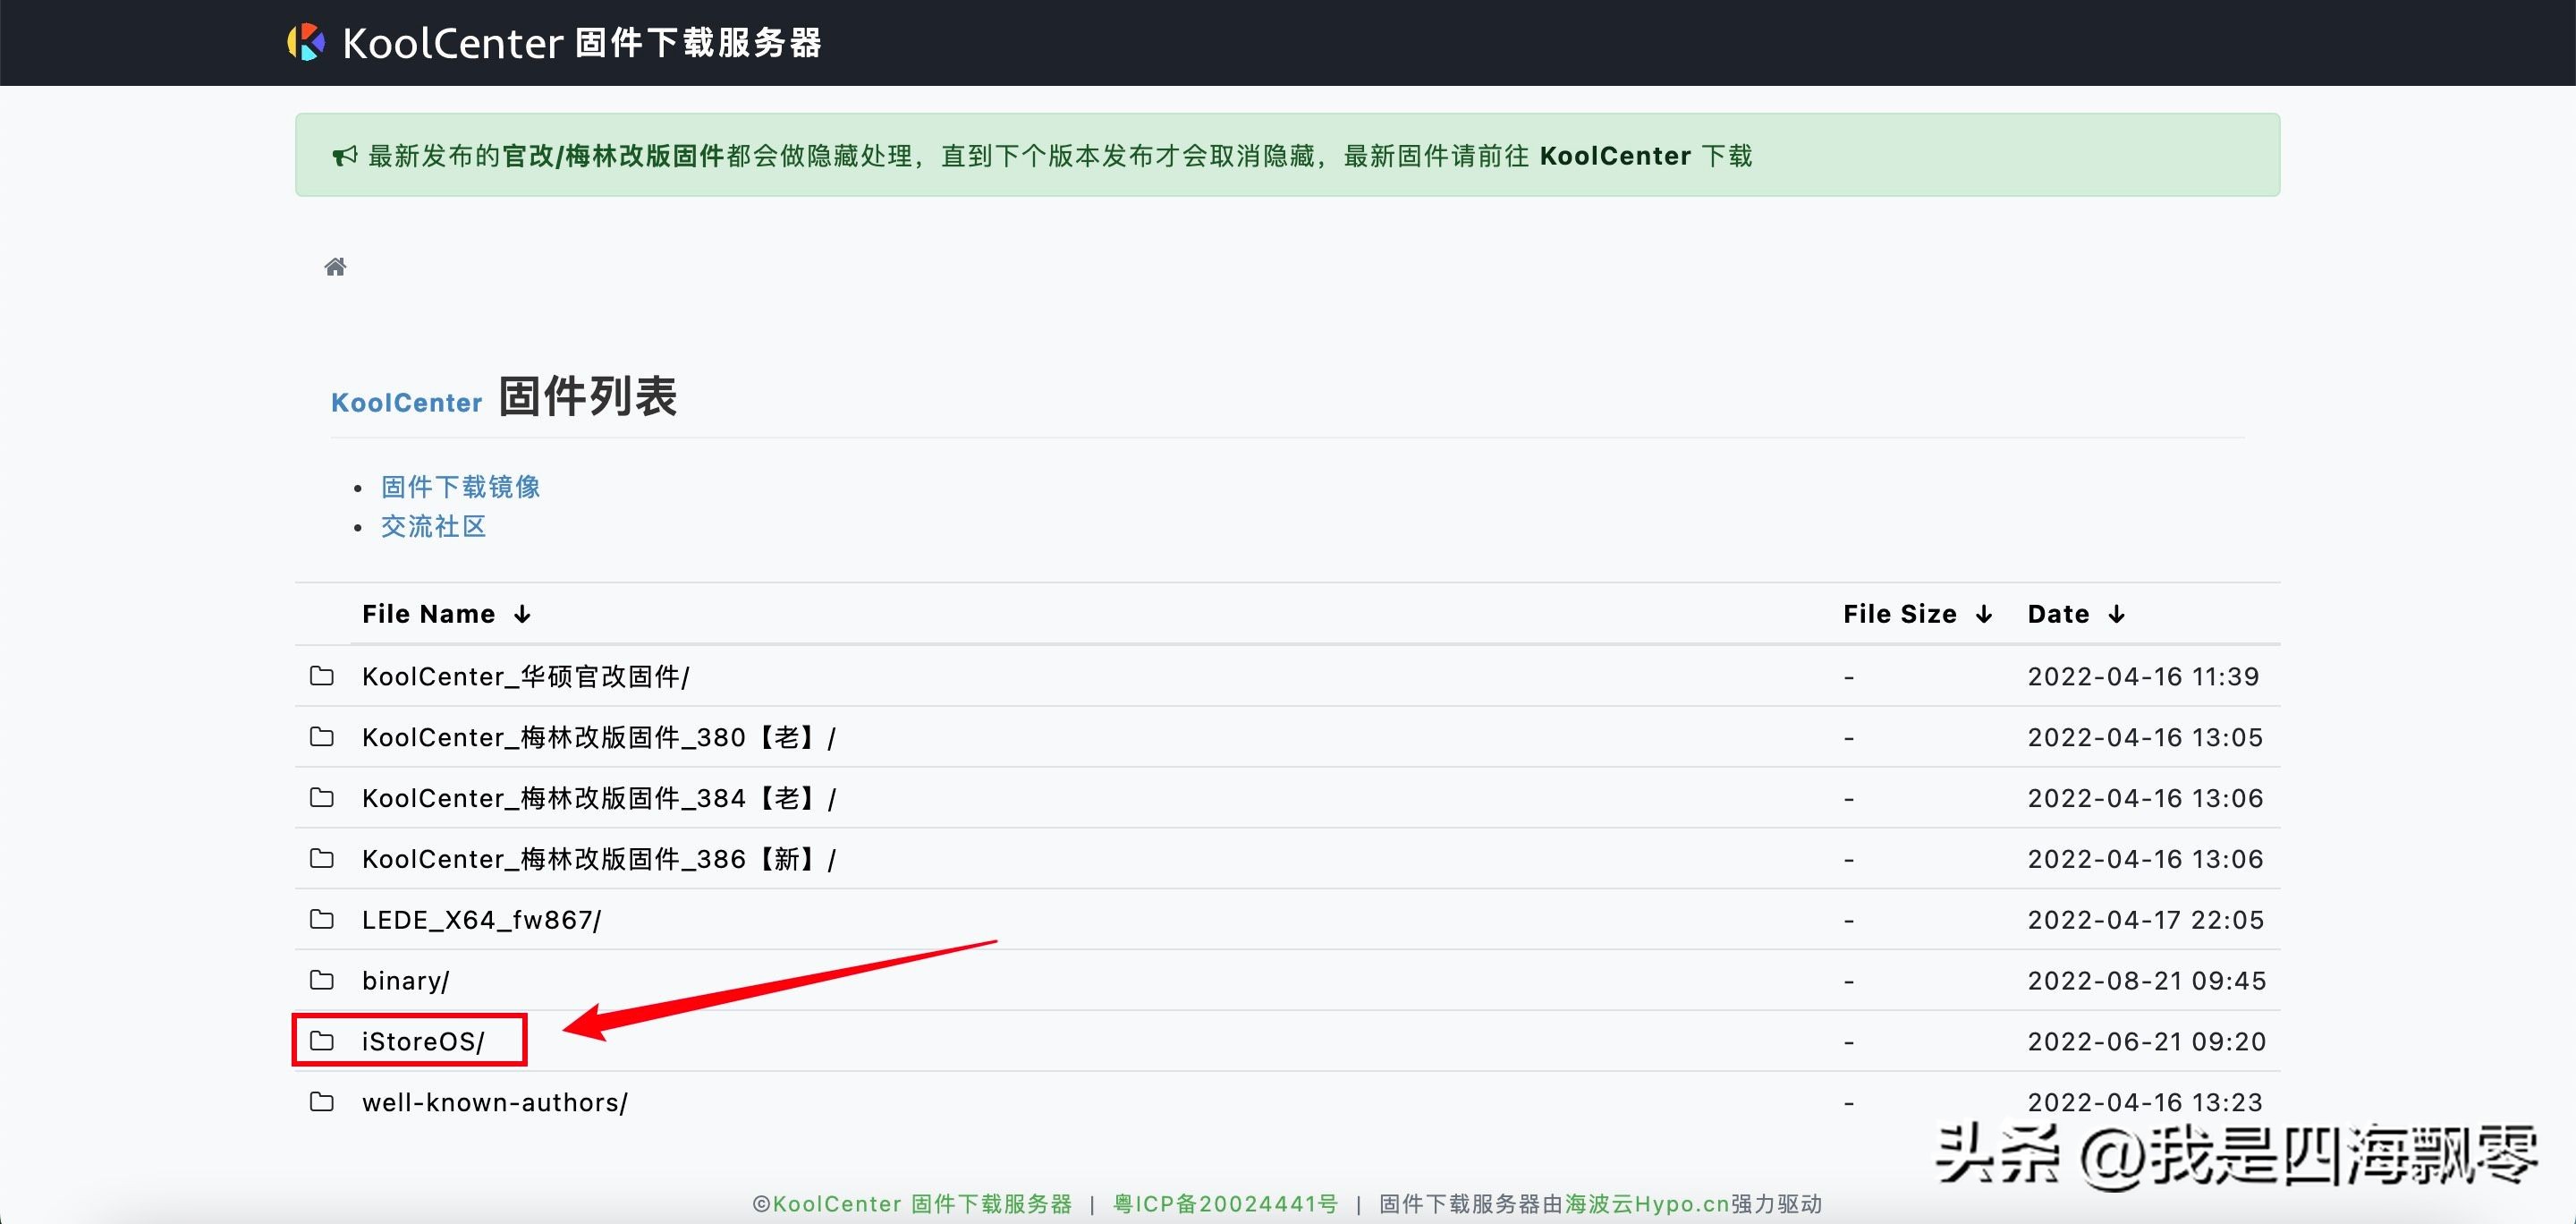The height and width of the screenshot is (1224, 2576).
Task: Click the KoolCenter logo icon
Action: [x=307, y=42]
